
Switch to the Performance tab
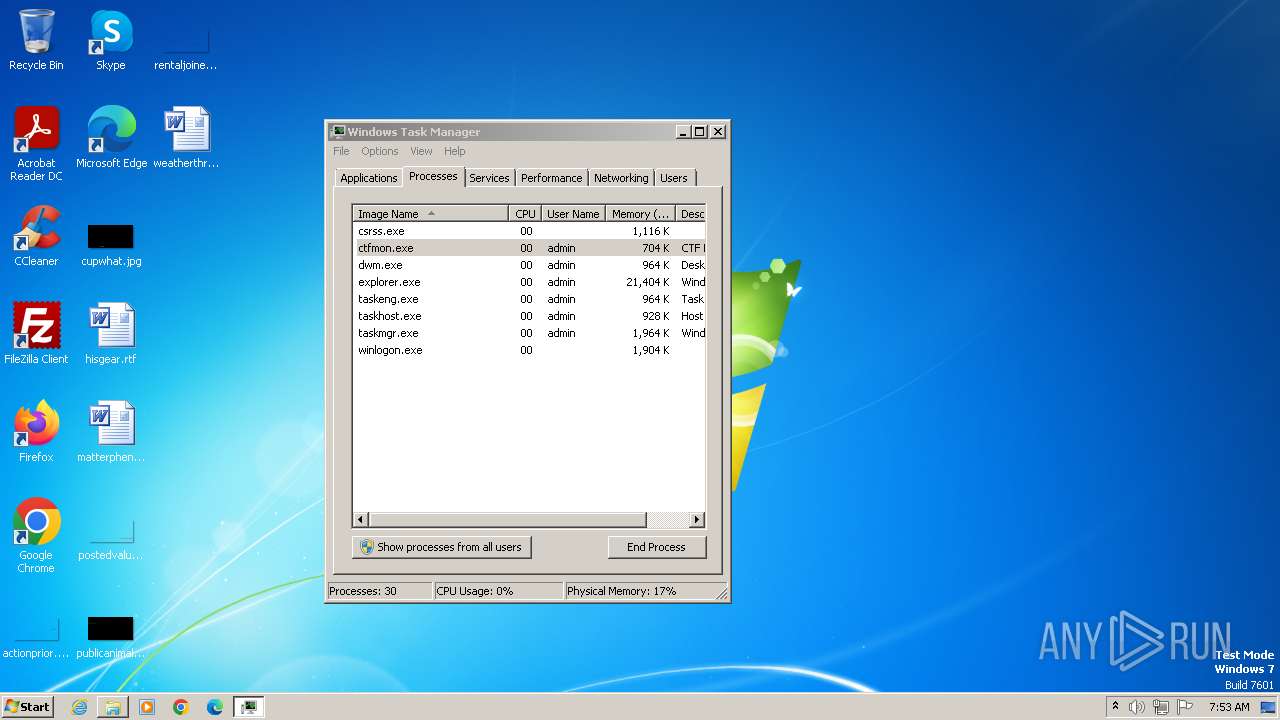pos(551,178)
